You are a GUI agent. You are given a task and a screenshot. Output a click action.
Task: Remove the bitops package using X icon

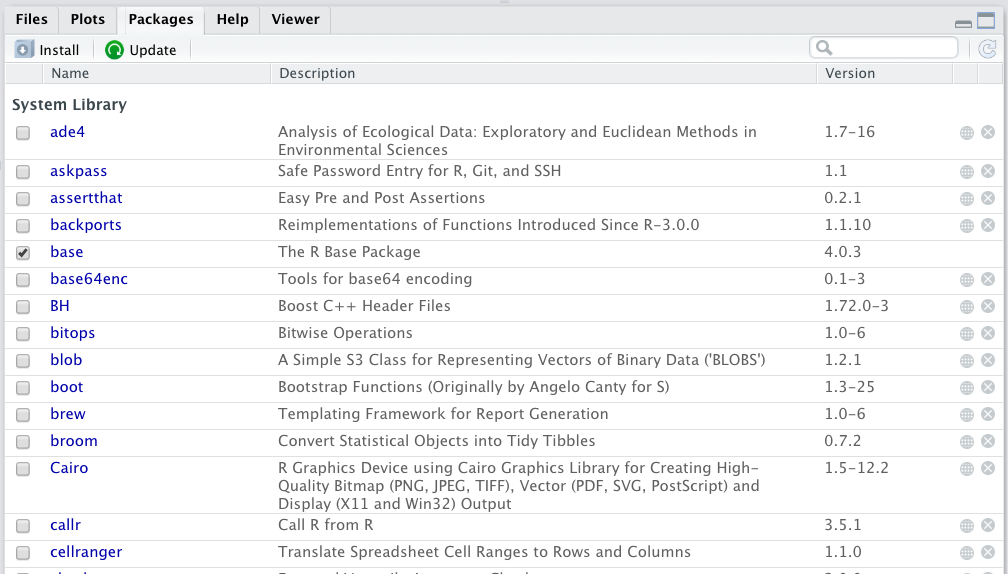(x=988, y=334)
